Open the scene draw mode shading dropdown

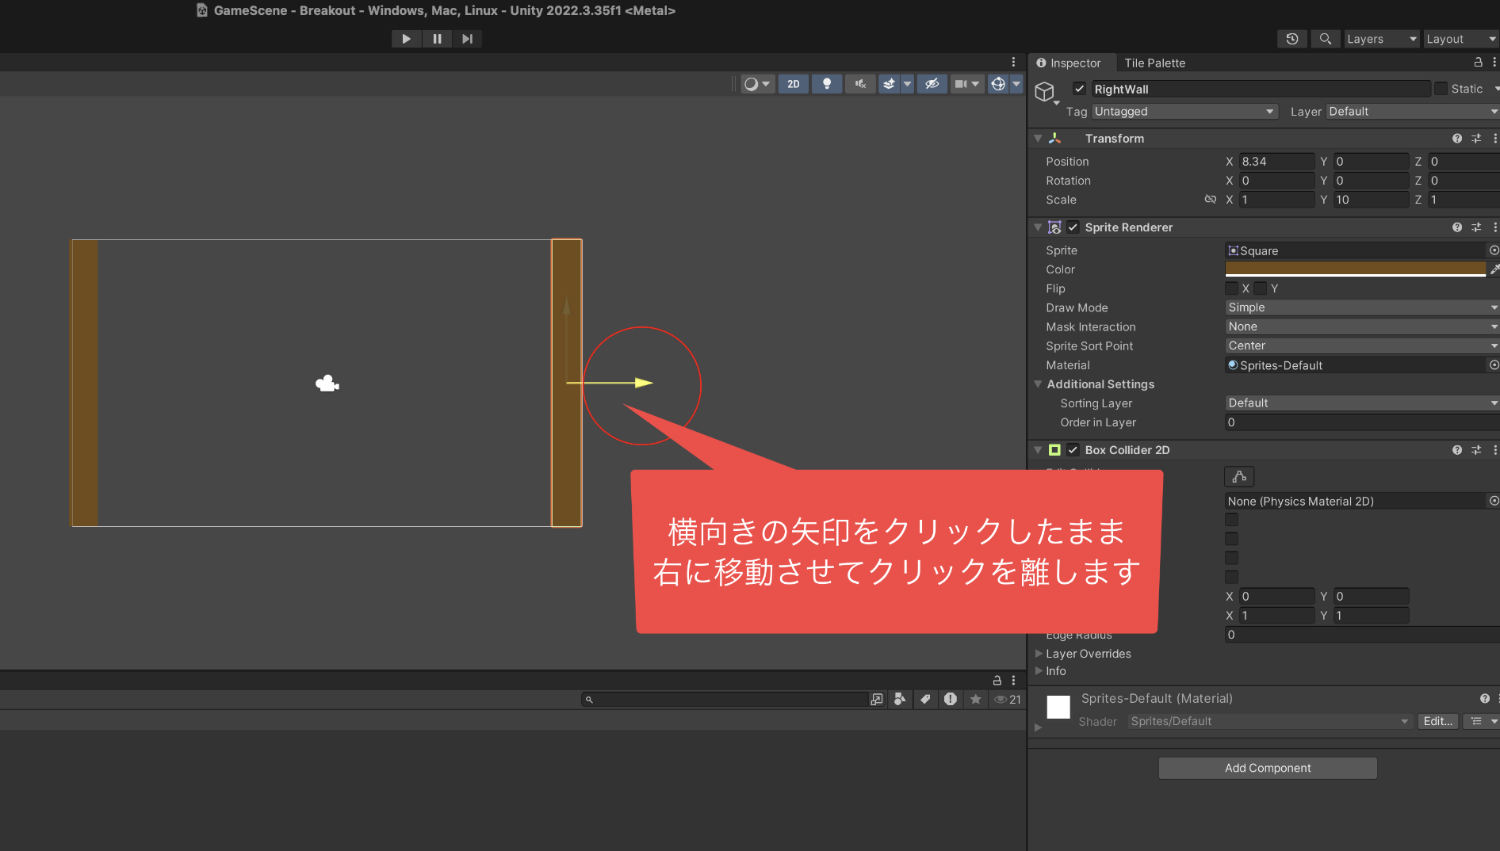pyautogui.click(x=757, y=84)
